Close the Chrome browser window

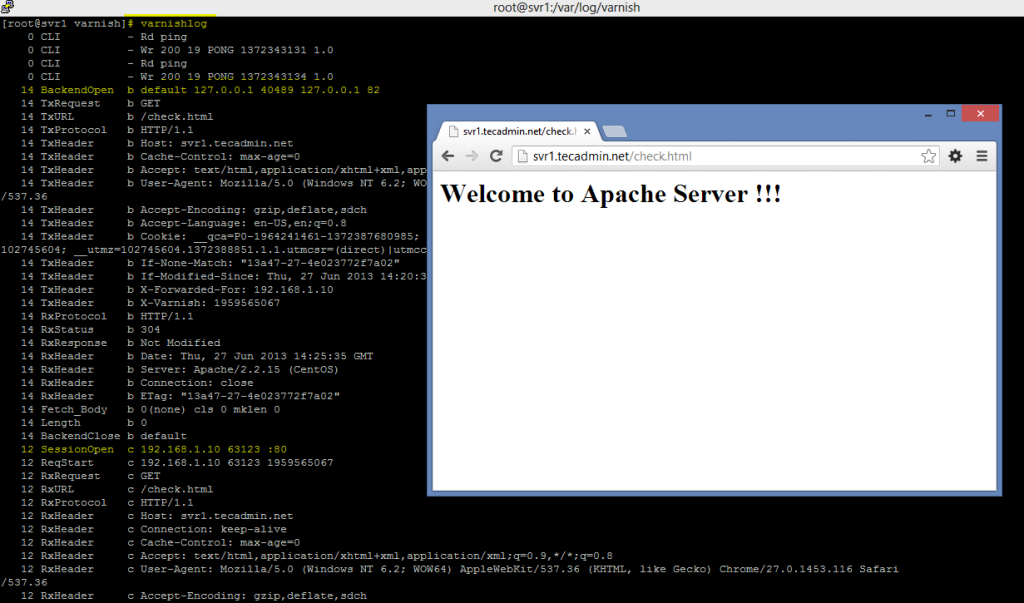pyautogui.click(x=981, y=113)
